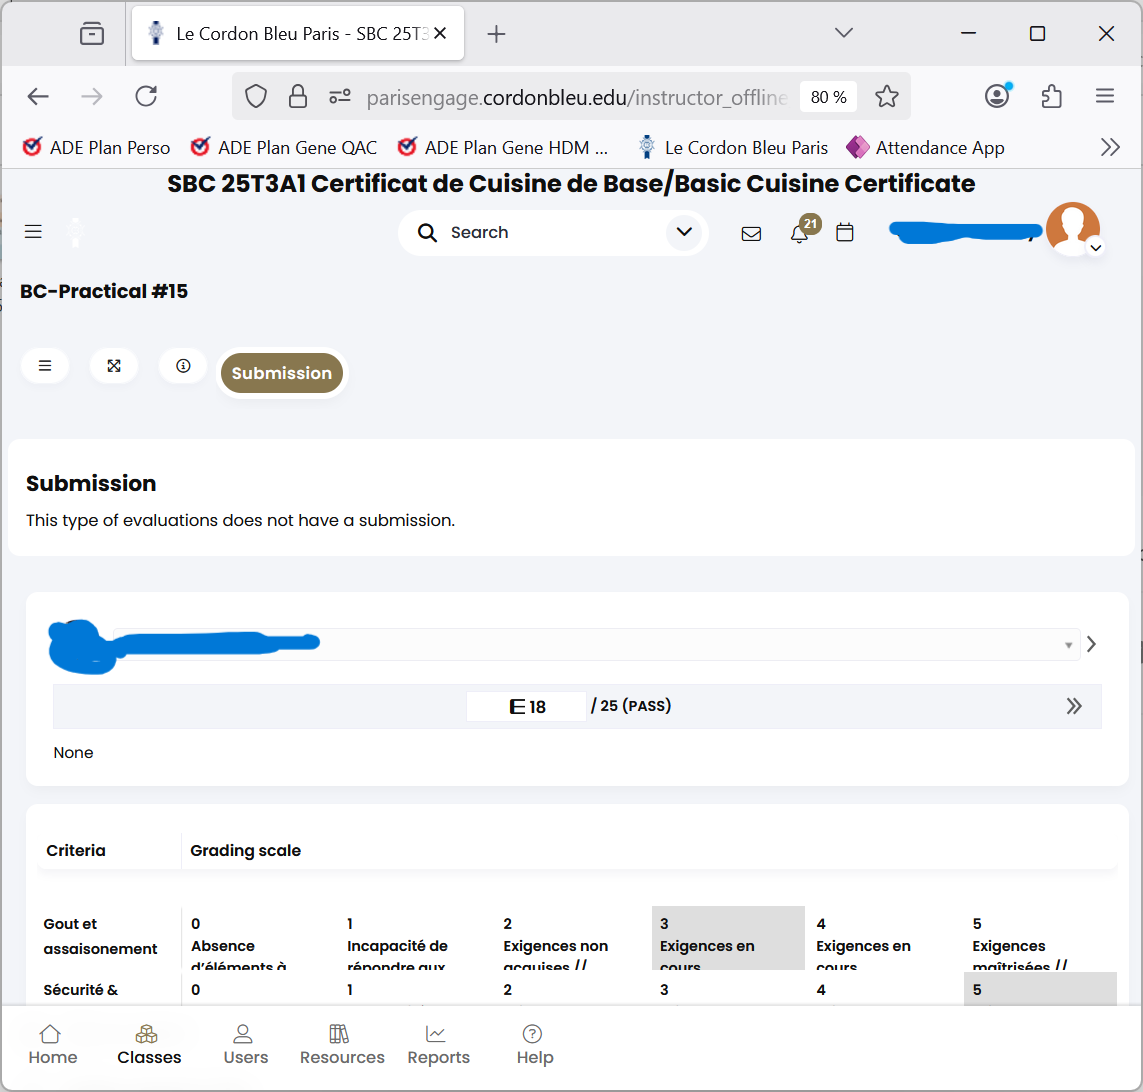Select score 0 for Gout et assaisonnement
Screen dimensions: 1143x1092
(x=259, y=939)
